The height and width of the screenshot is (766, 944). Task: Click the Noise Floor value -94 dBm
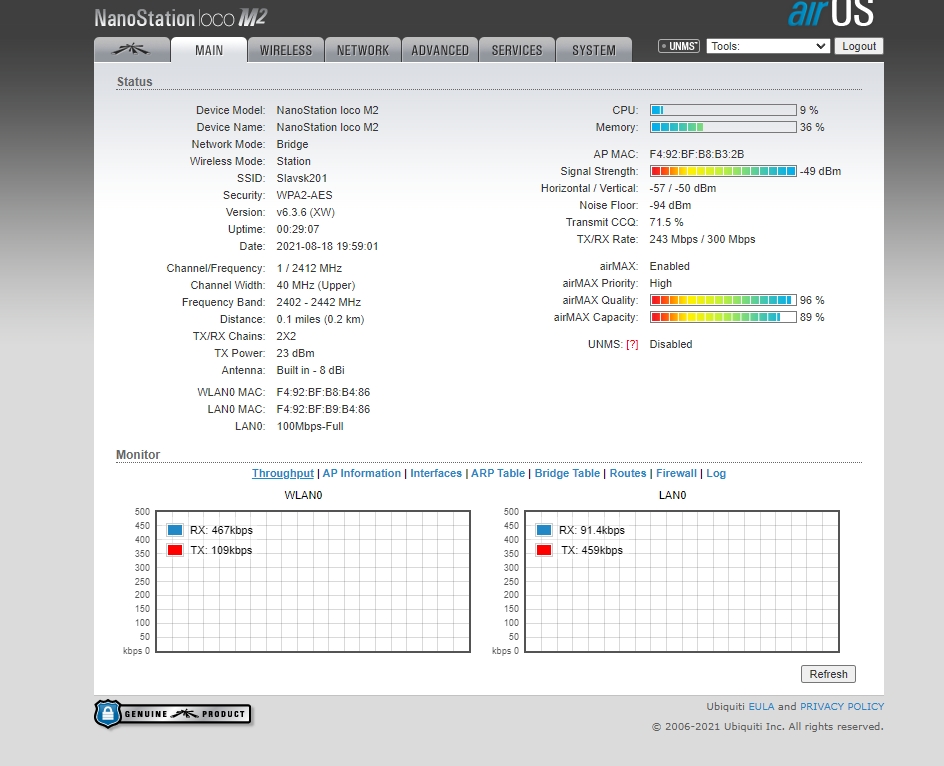(x=670, y=205)
